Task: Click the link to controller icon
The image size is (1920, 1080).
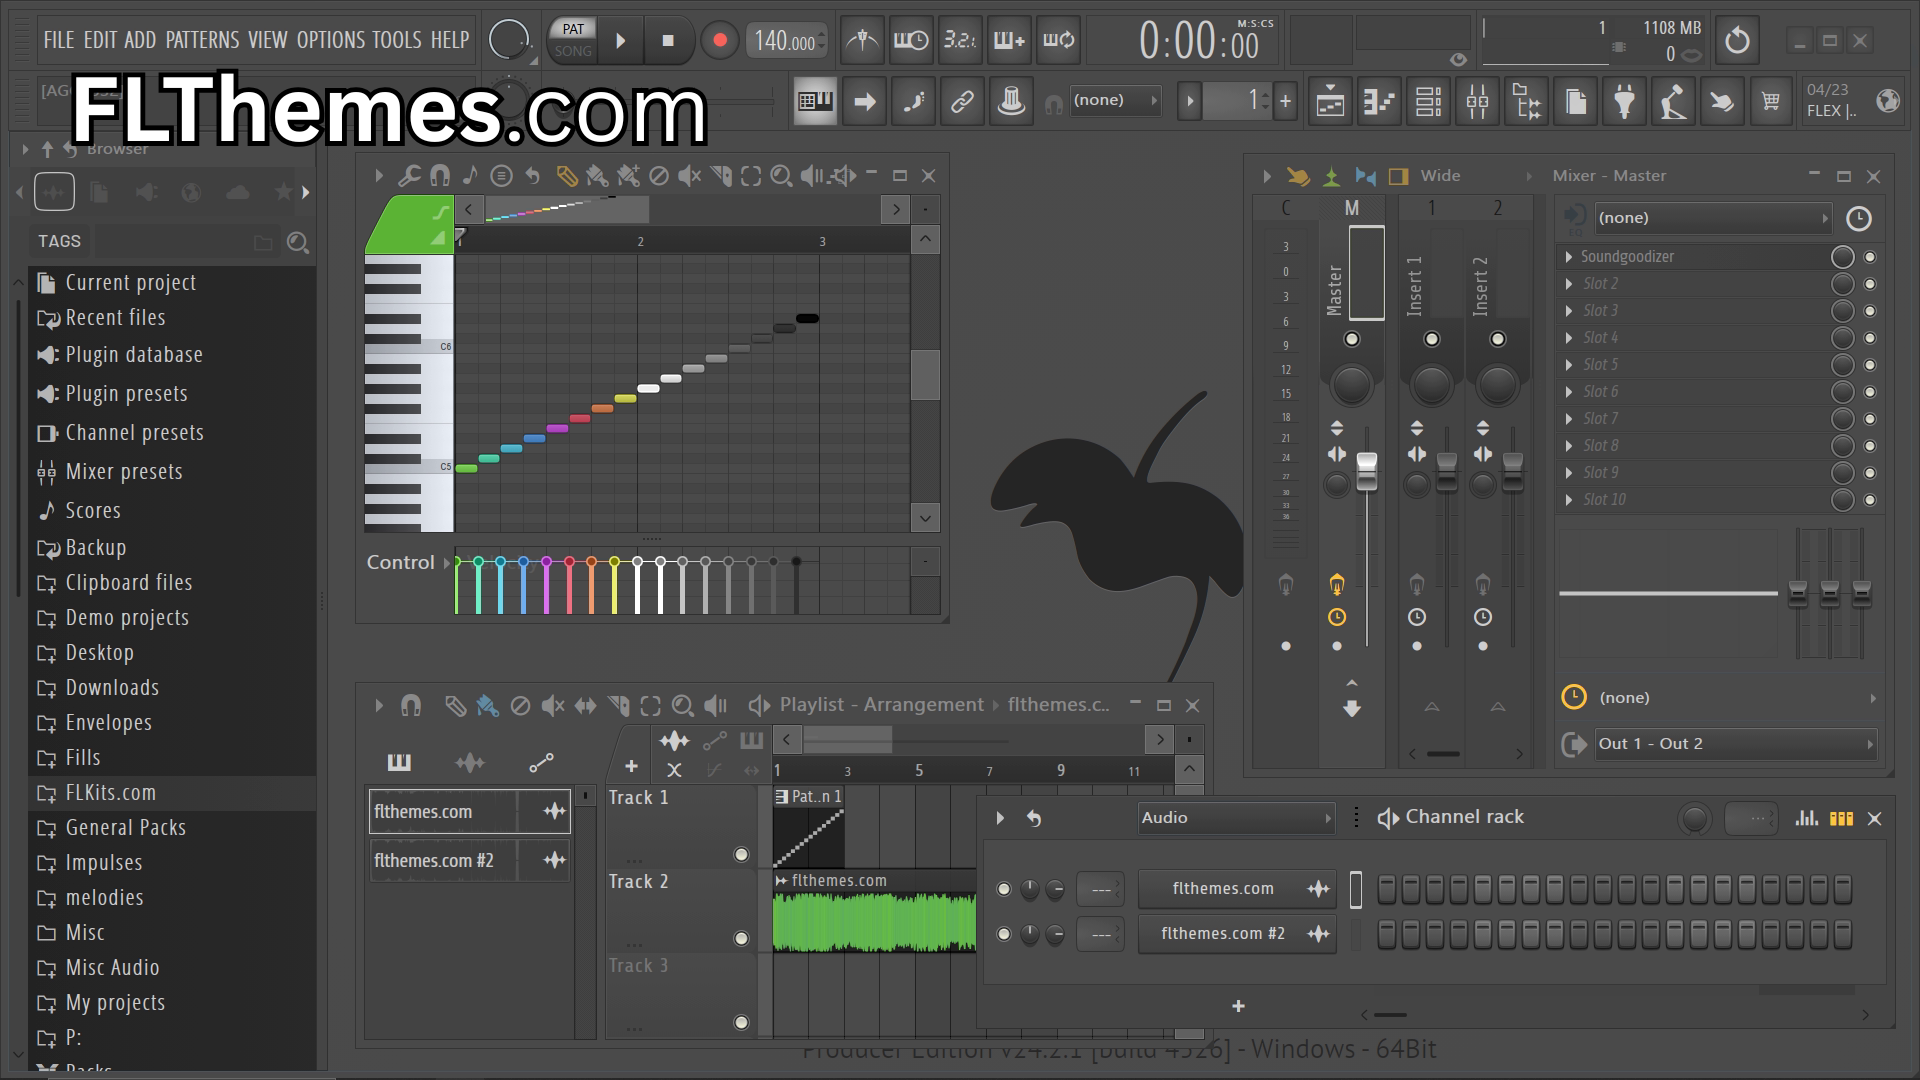Action: (x=962, y=101)
